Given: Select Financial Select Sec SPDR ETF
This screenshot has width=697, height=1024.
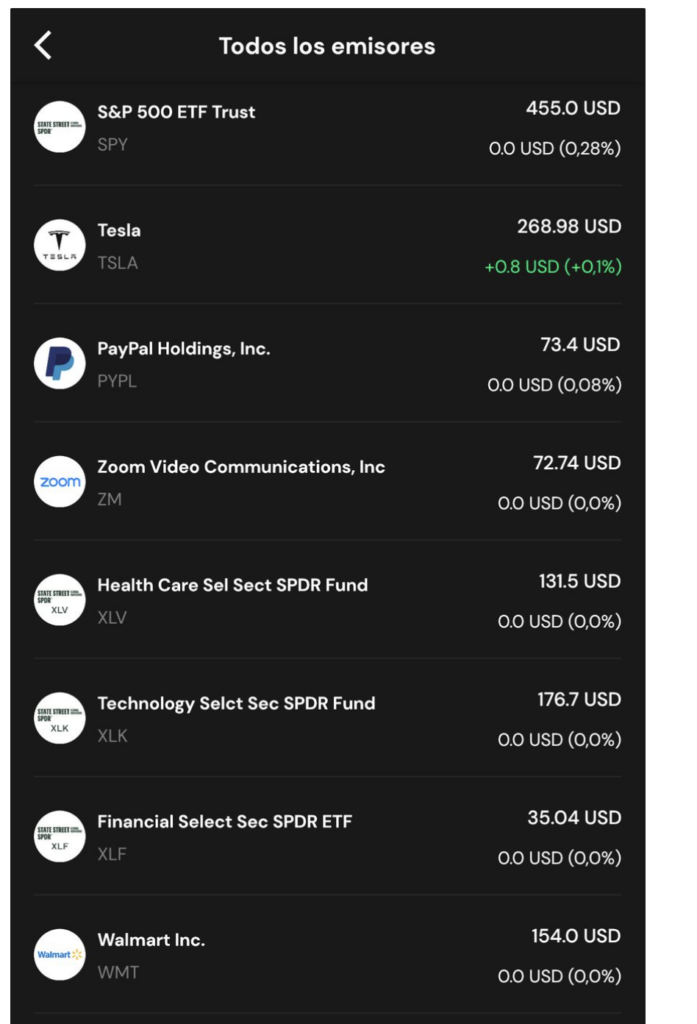Looking at the screenshot, I should tap(327, 836).
